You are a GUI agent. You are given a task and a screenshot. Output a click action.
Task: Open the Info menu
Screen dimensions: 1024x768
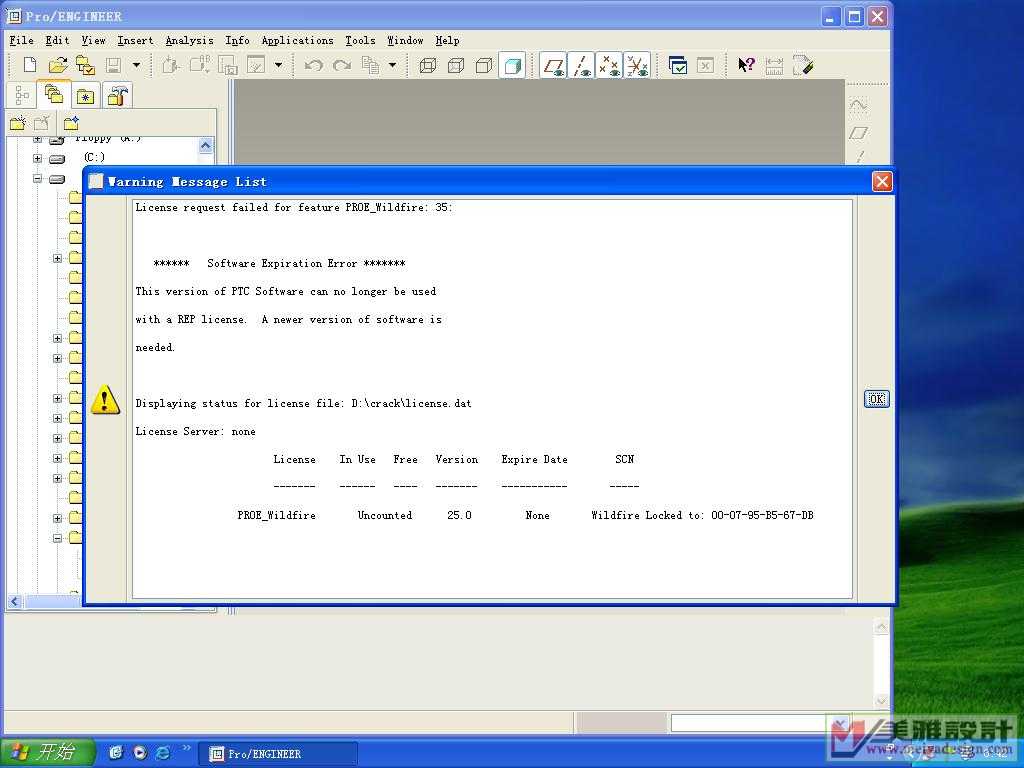point(237,40)
